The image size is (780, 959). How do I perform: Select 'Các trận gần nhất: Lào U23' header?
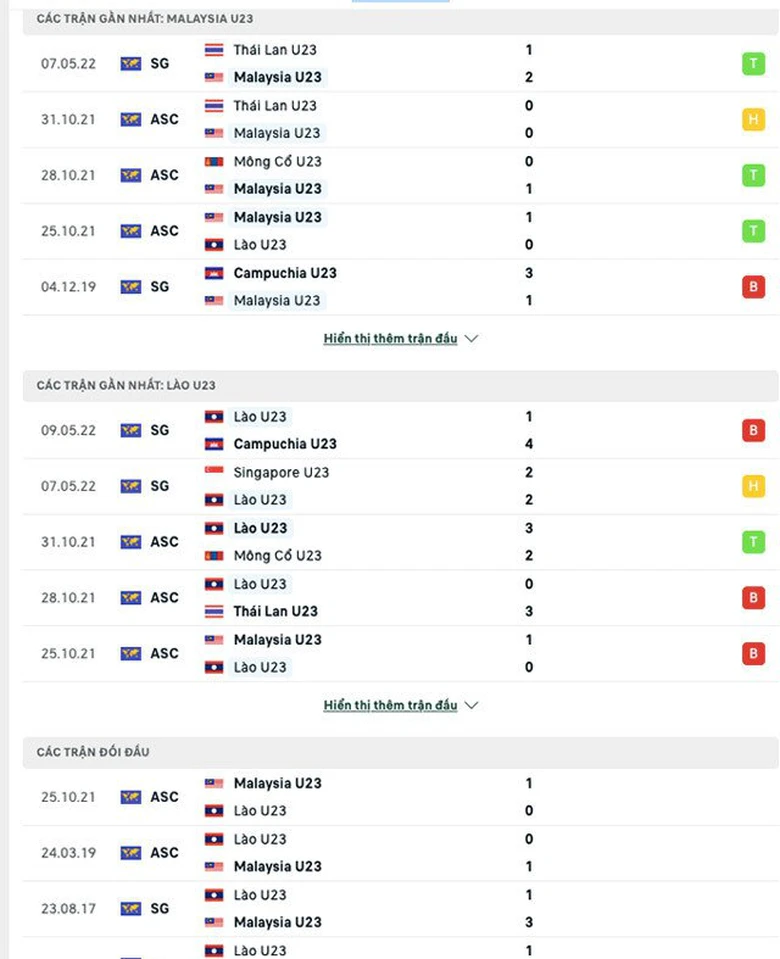coord(126,385)
